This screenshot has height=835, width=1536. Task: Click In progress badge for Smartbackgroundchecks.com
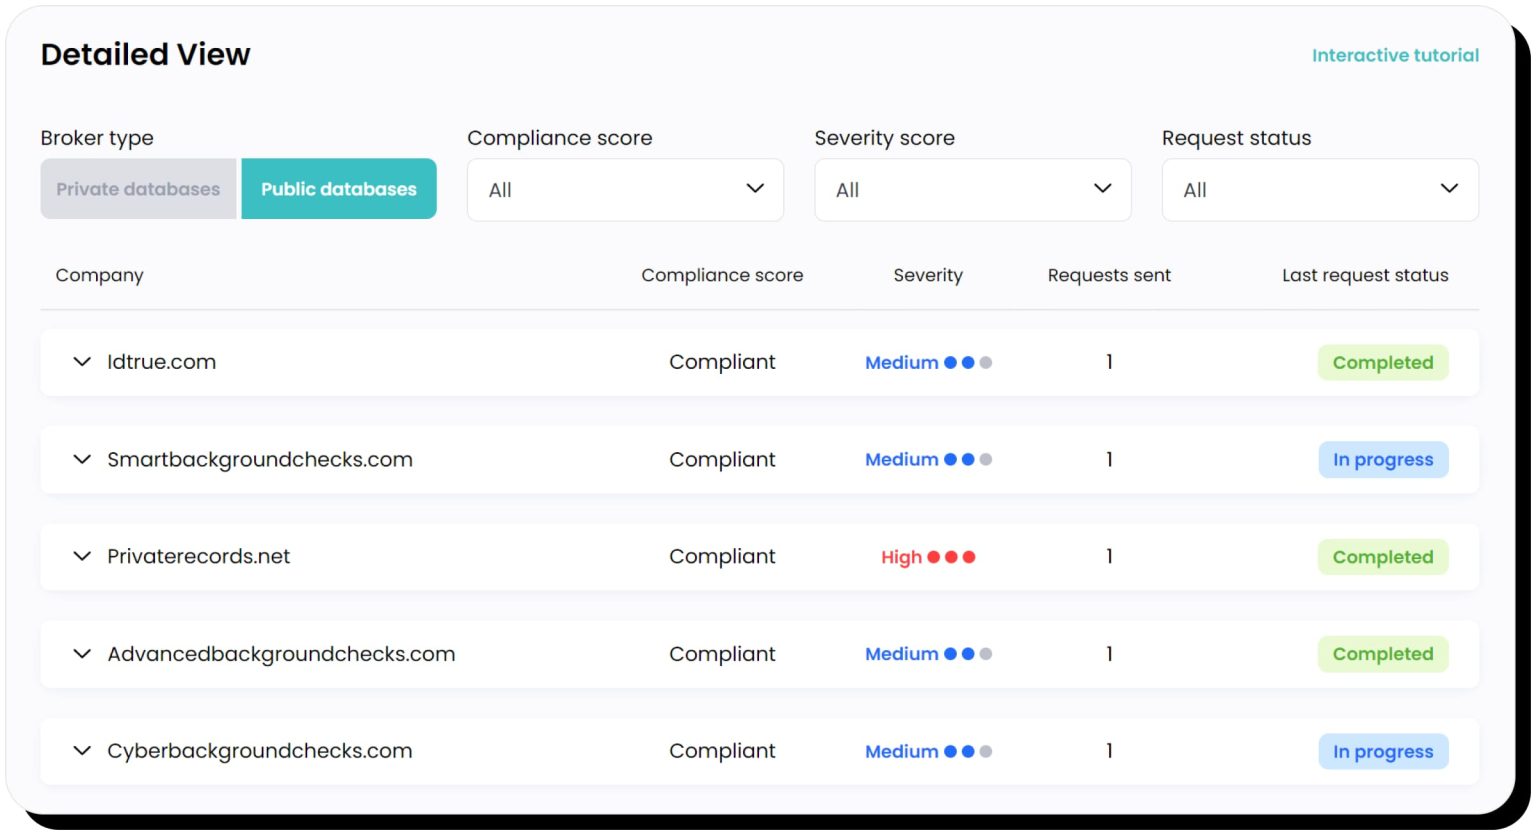(1382, 460)
